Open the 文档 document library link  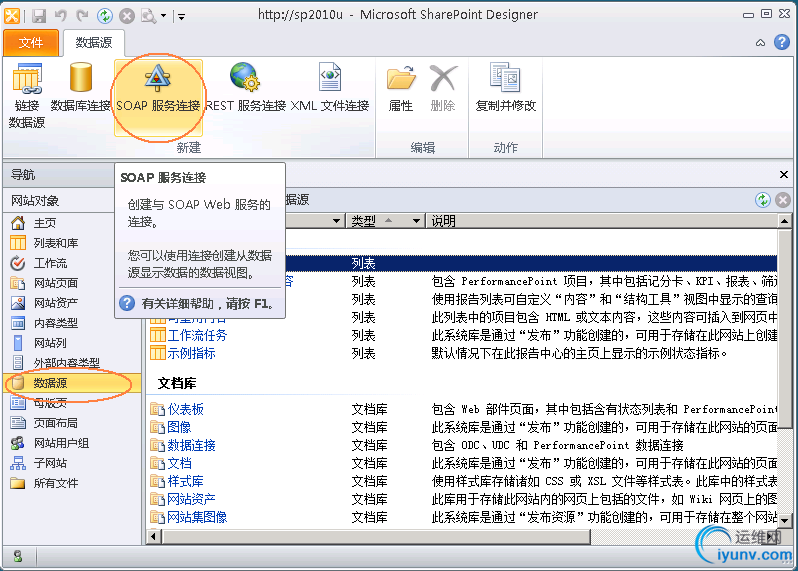tap(179, 463)
